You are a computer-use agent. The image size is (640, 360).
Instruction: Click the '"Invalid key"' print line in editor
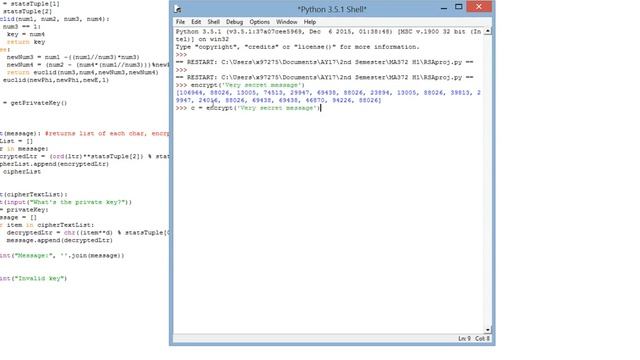(x=33, y=278)
